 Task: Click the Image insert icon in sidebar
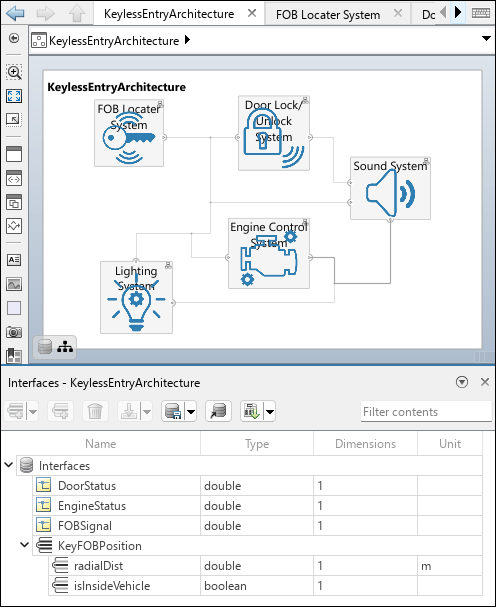click(14, 284)
